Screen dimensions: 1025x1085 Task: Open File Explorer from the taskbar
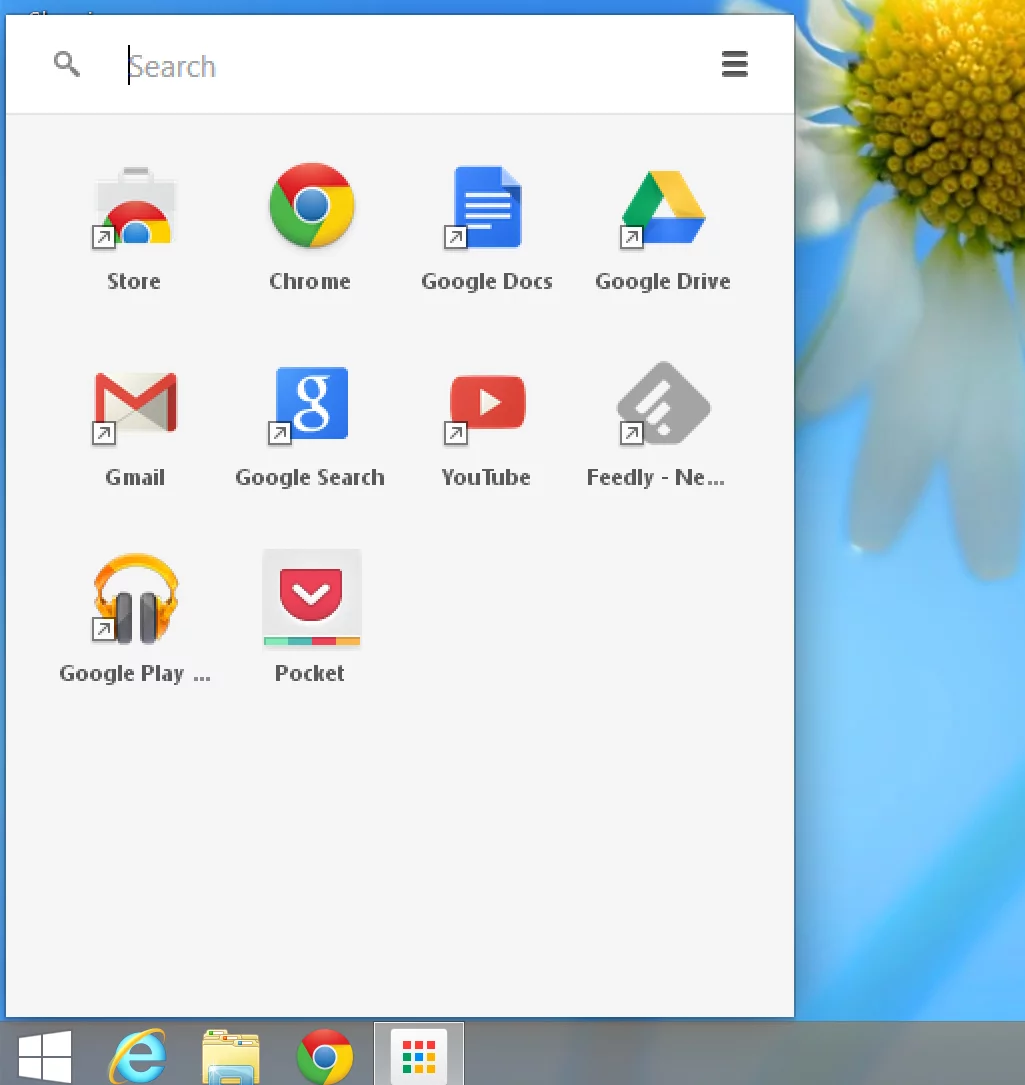229,1052
